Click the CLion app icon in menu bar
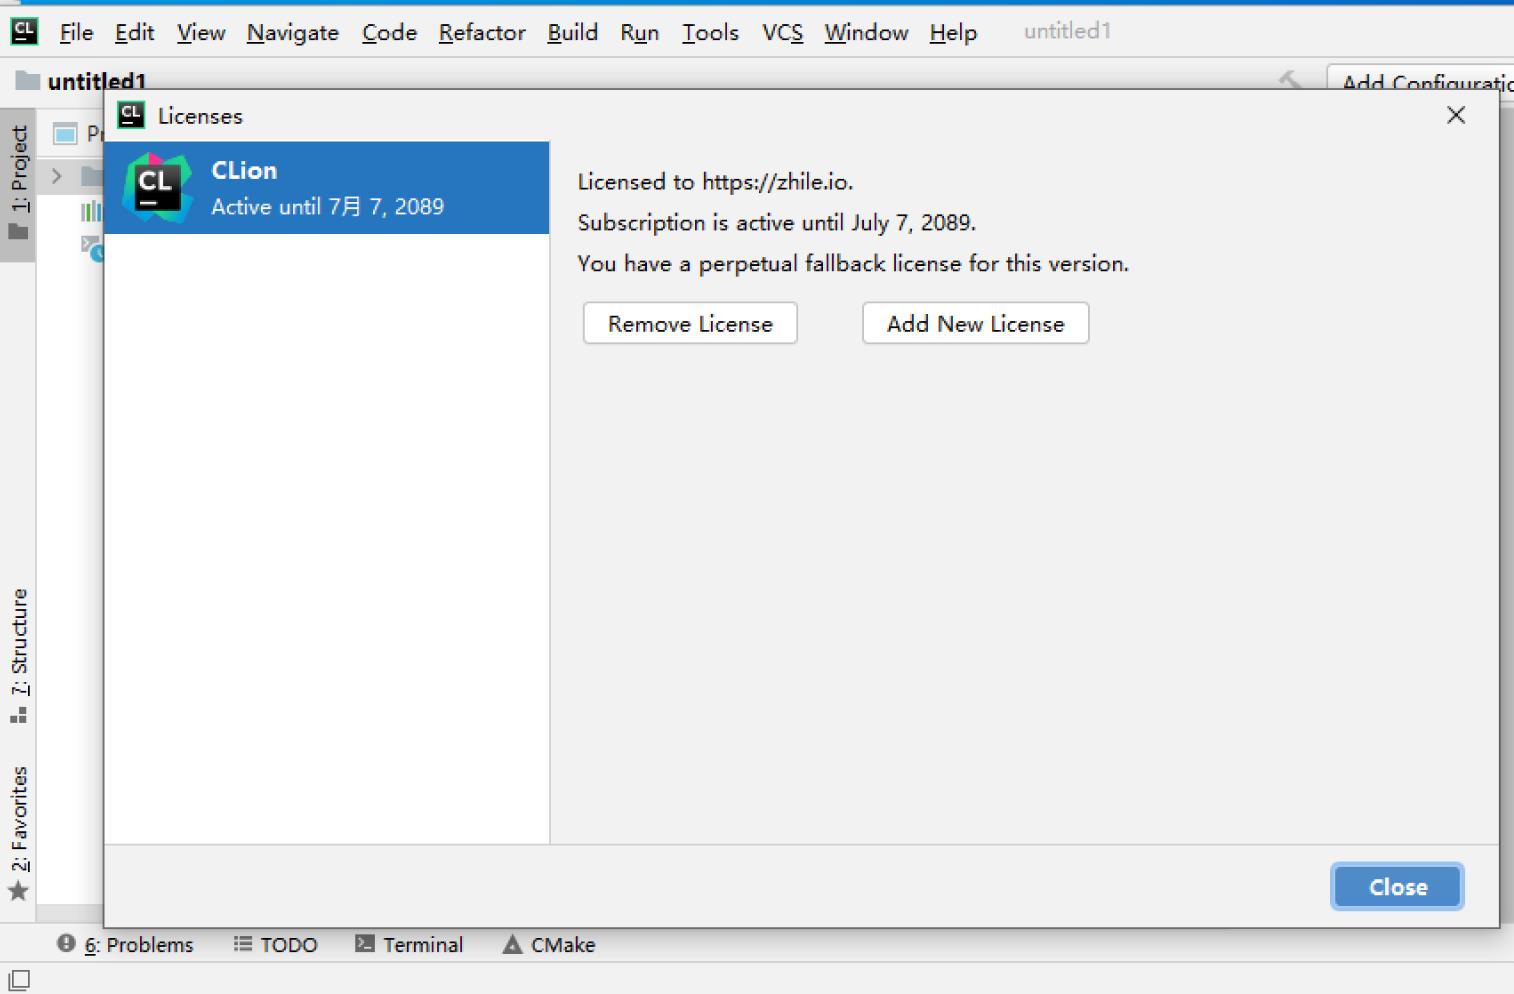1514x994 pixels. 24,32
